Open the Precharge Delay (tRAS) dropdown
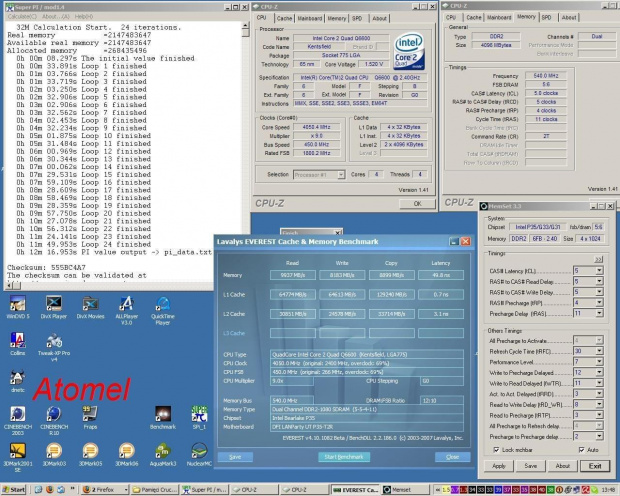Screen dimensions: 620x496 (x=599, y=314)
